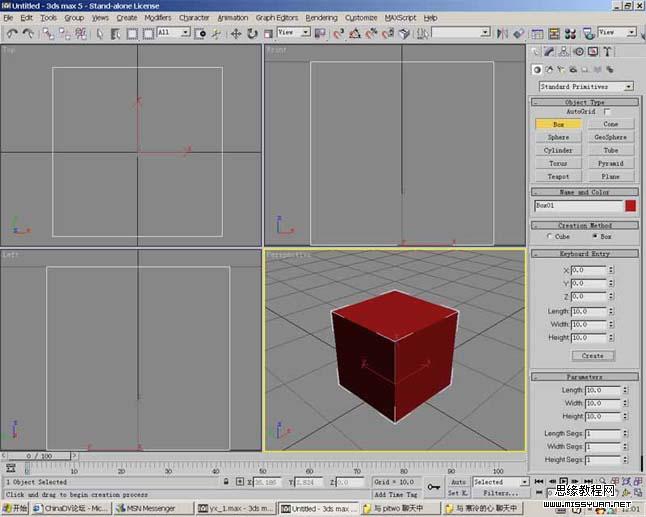Open the Motion panel tab
Image resolution: width=646 pixels, height=517 pixels.
[x=578, y=51]
